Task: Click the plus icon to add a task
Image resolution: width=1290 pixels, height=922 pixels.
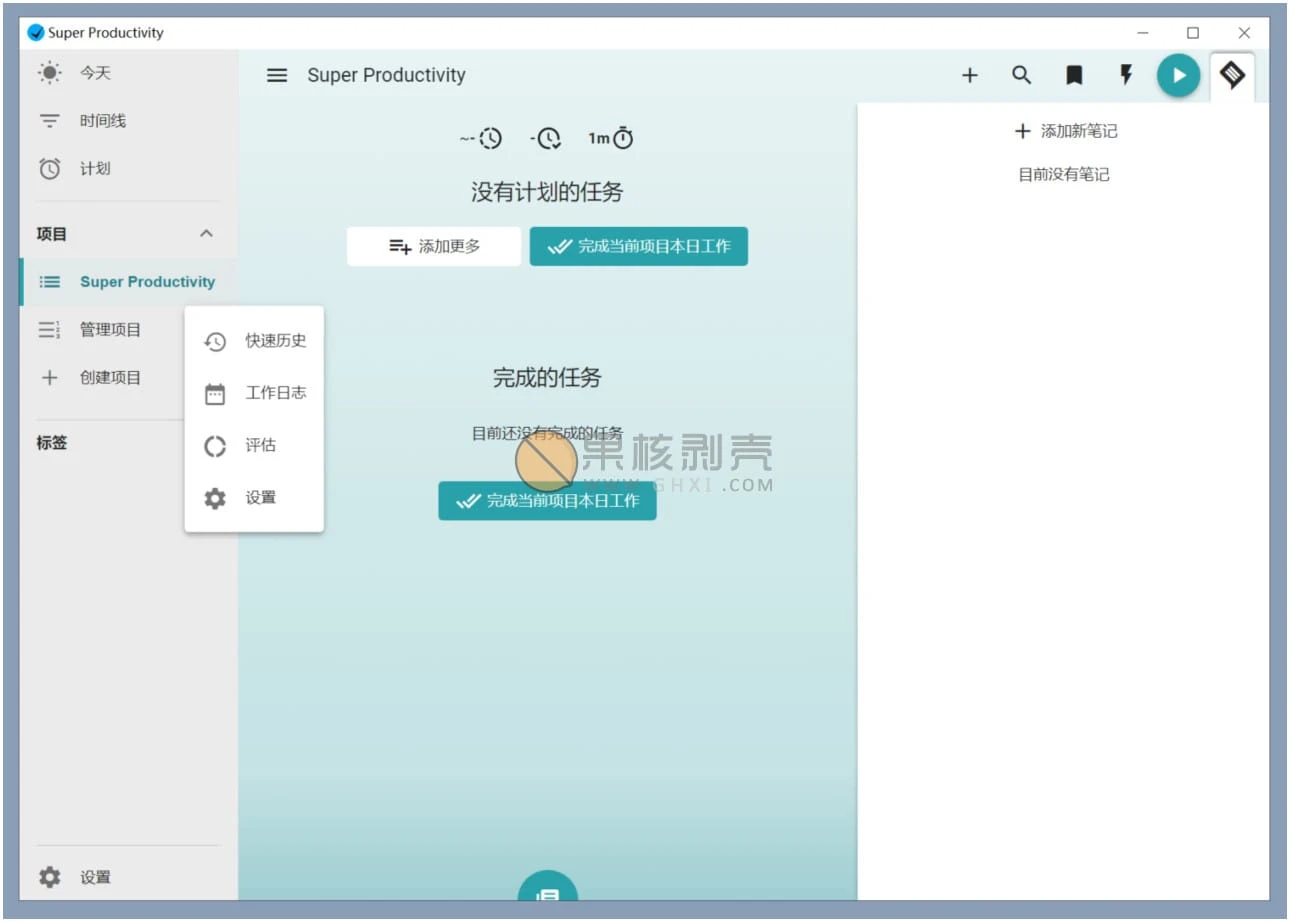Action: [970, 75]
